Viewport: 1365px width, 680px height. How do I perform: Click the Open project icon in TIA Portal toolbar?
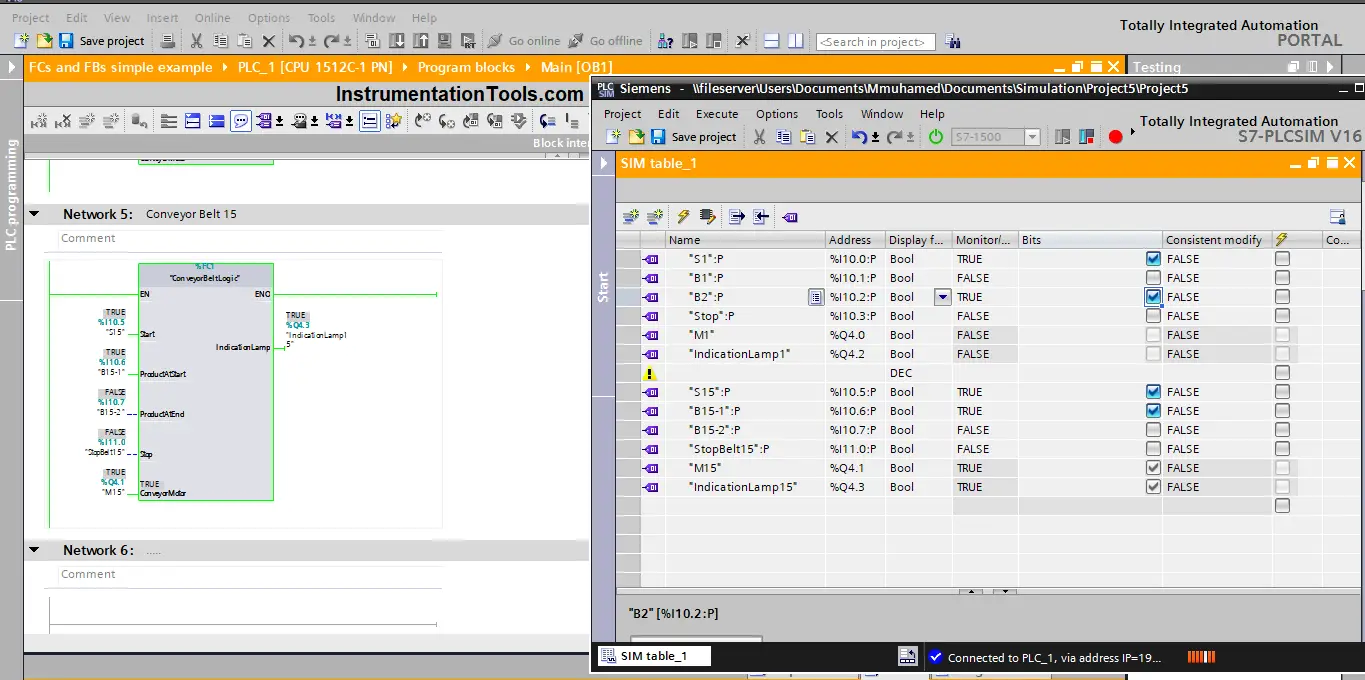(x=44, y=41)
